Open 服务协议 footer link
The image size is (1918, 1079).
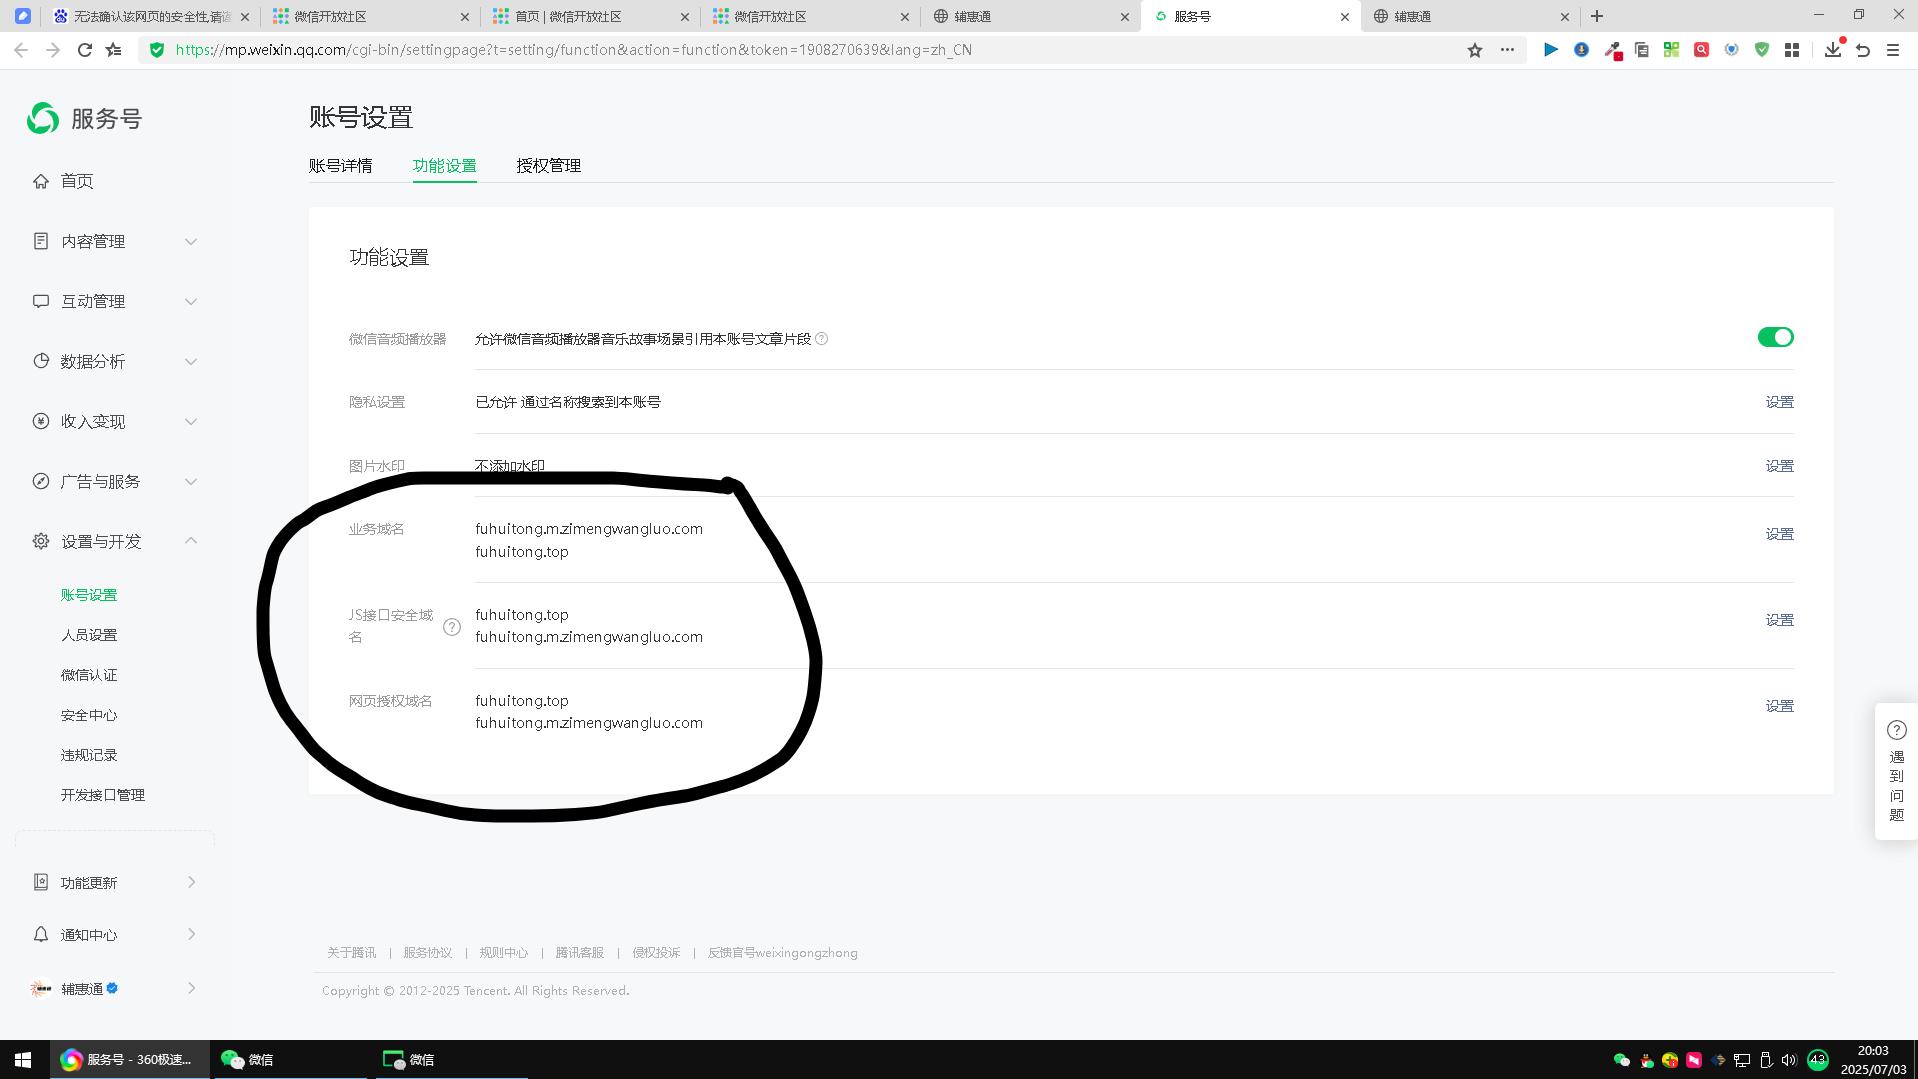[x=428, y=953]
